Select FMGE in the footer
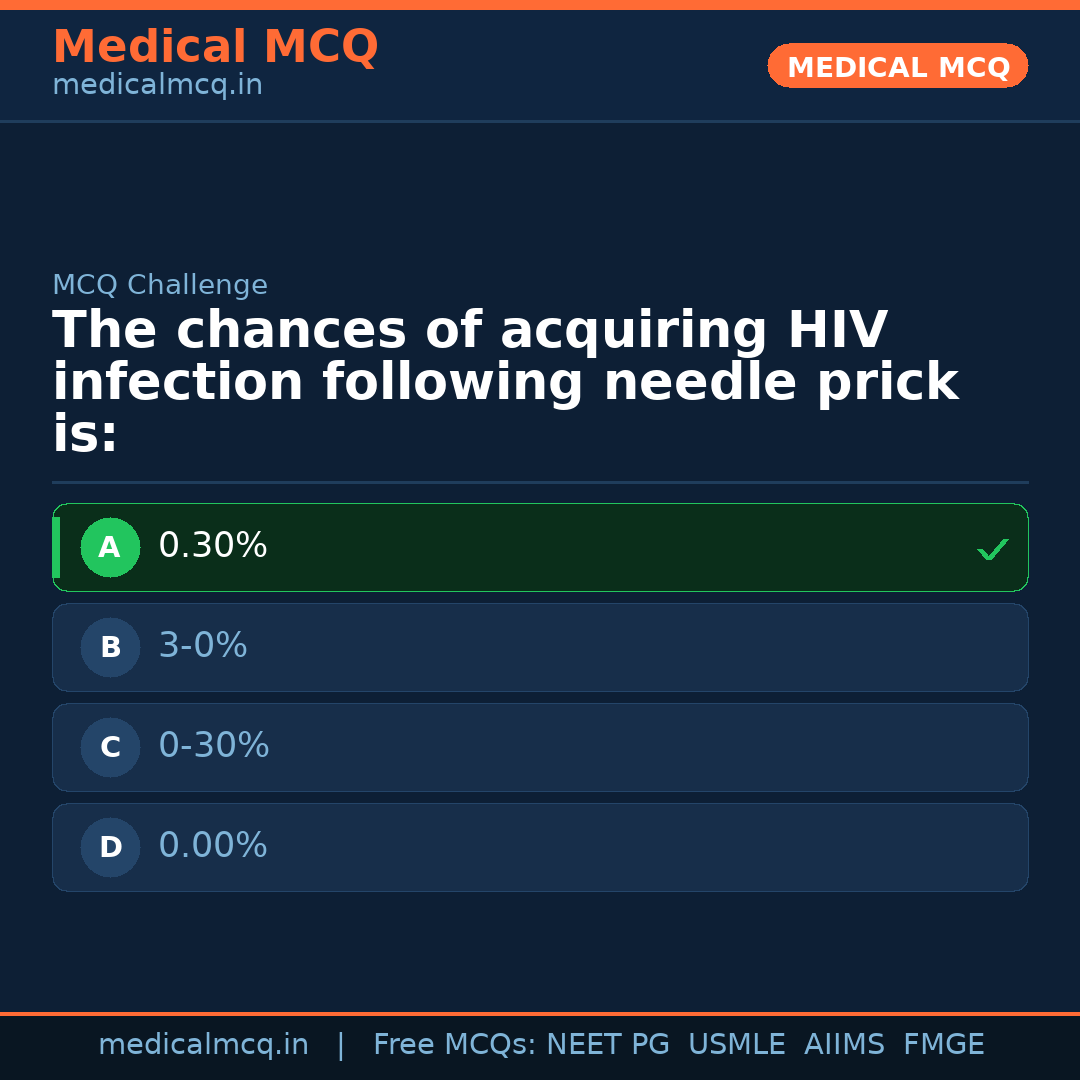The width and height of the screenshot is (1080, 1080). pos(943,1045)
